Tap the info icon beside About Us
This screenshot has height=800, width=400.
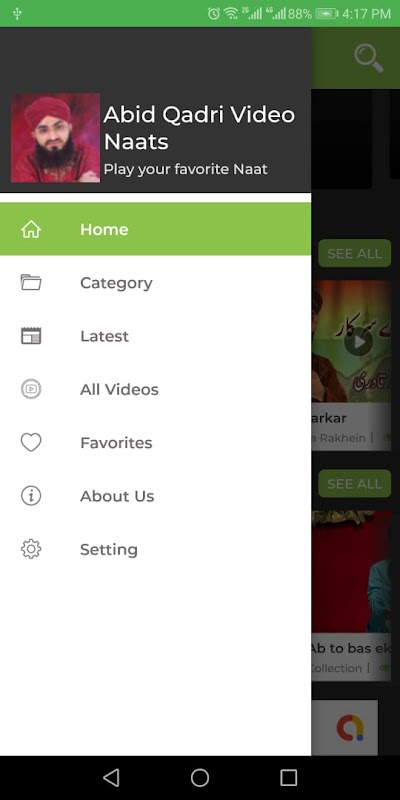(31, 496)
